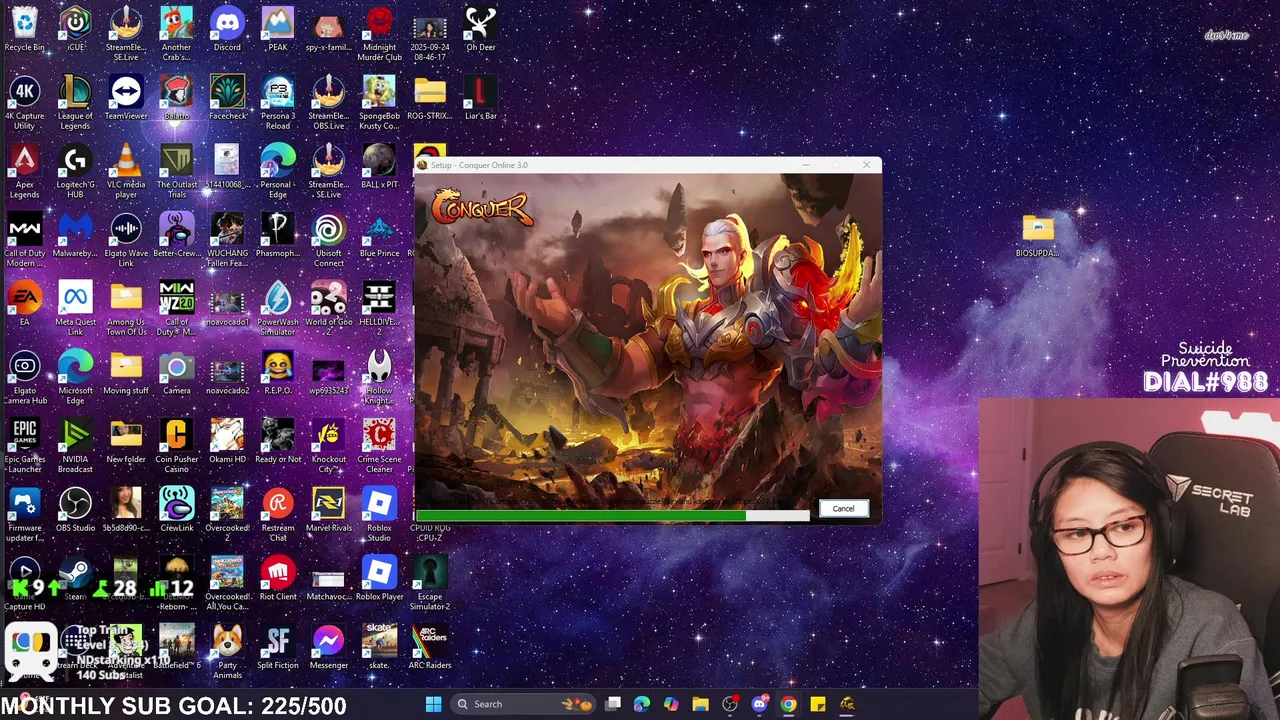Select the Apex Legends desktop icon
This screenshot has height=720, width=1280.
coord(24,171)
